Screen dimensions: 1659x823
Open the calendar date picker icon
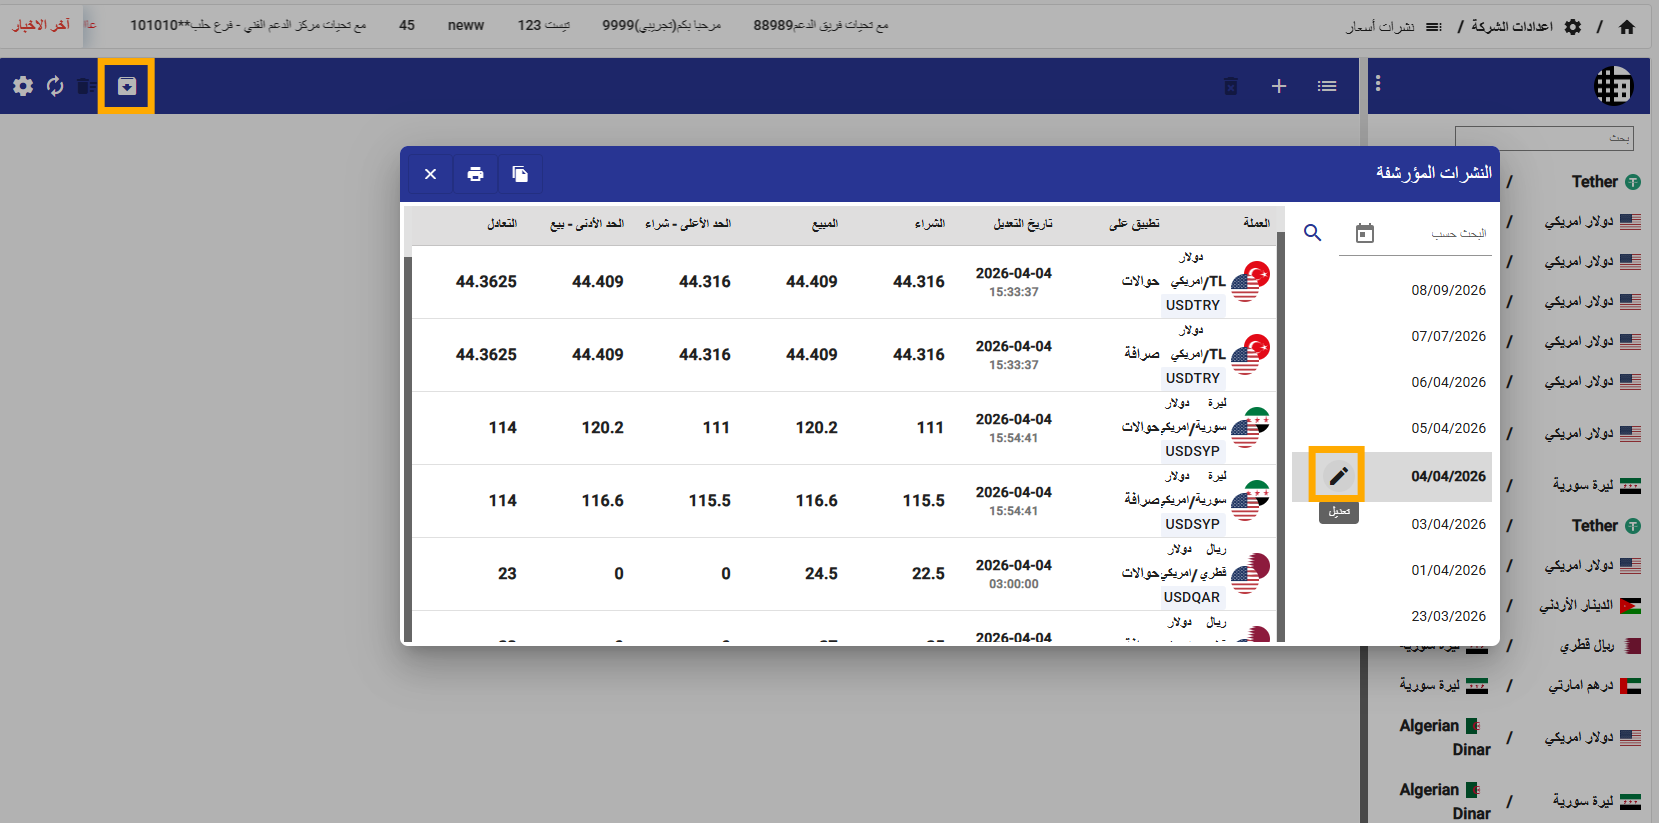click(1364, 233)
